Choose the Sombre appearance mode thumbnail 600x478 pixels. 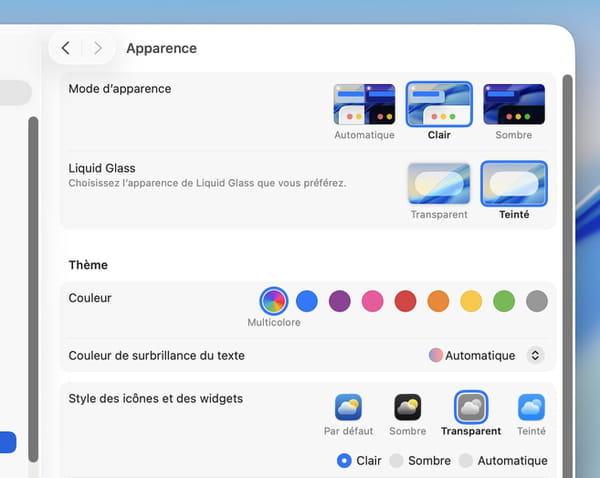click(x=513, y=105)
